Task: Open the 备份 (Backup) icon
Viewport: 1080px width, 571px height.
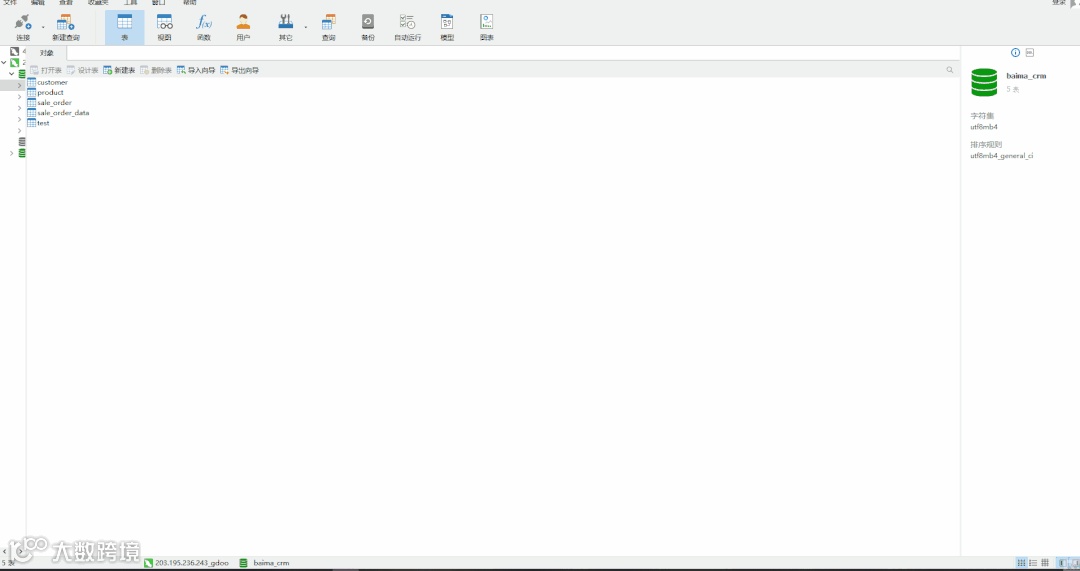Action: tap(368, 28)
